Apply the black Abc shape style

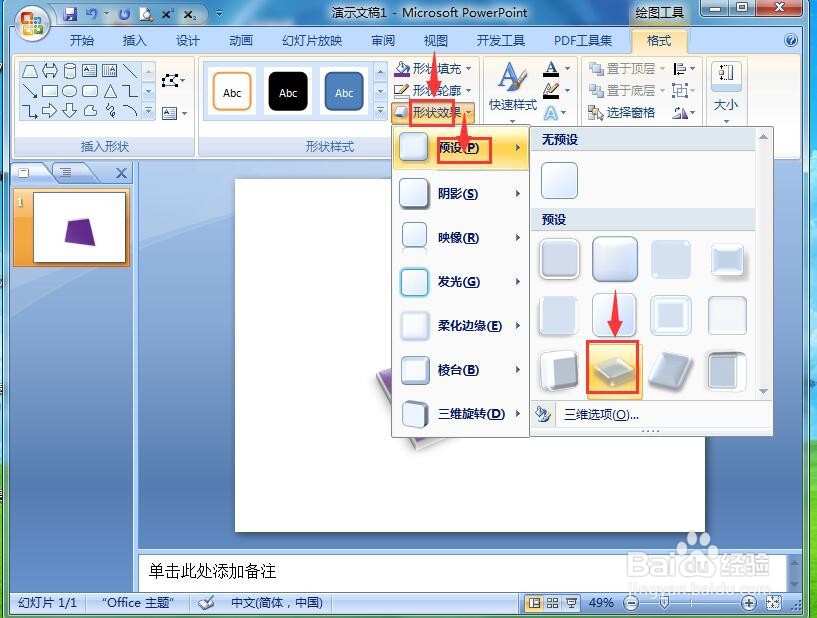[288, 91]
